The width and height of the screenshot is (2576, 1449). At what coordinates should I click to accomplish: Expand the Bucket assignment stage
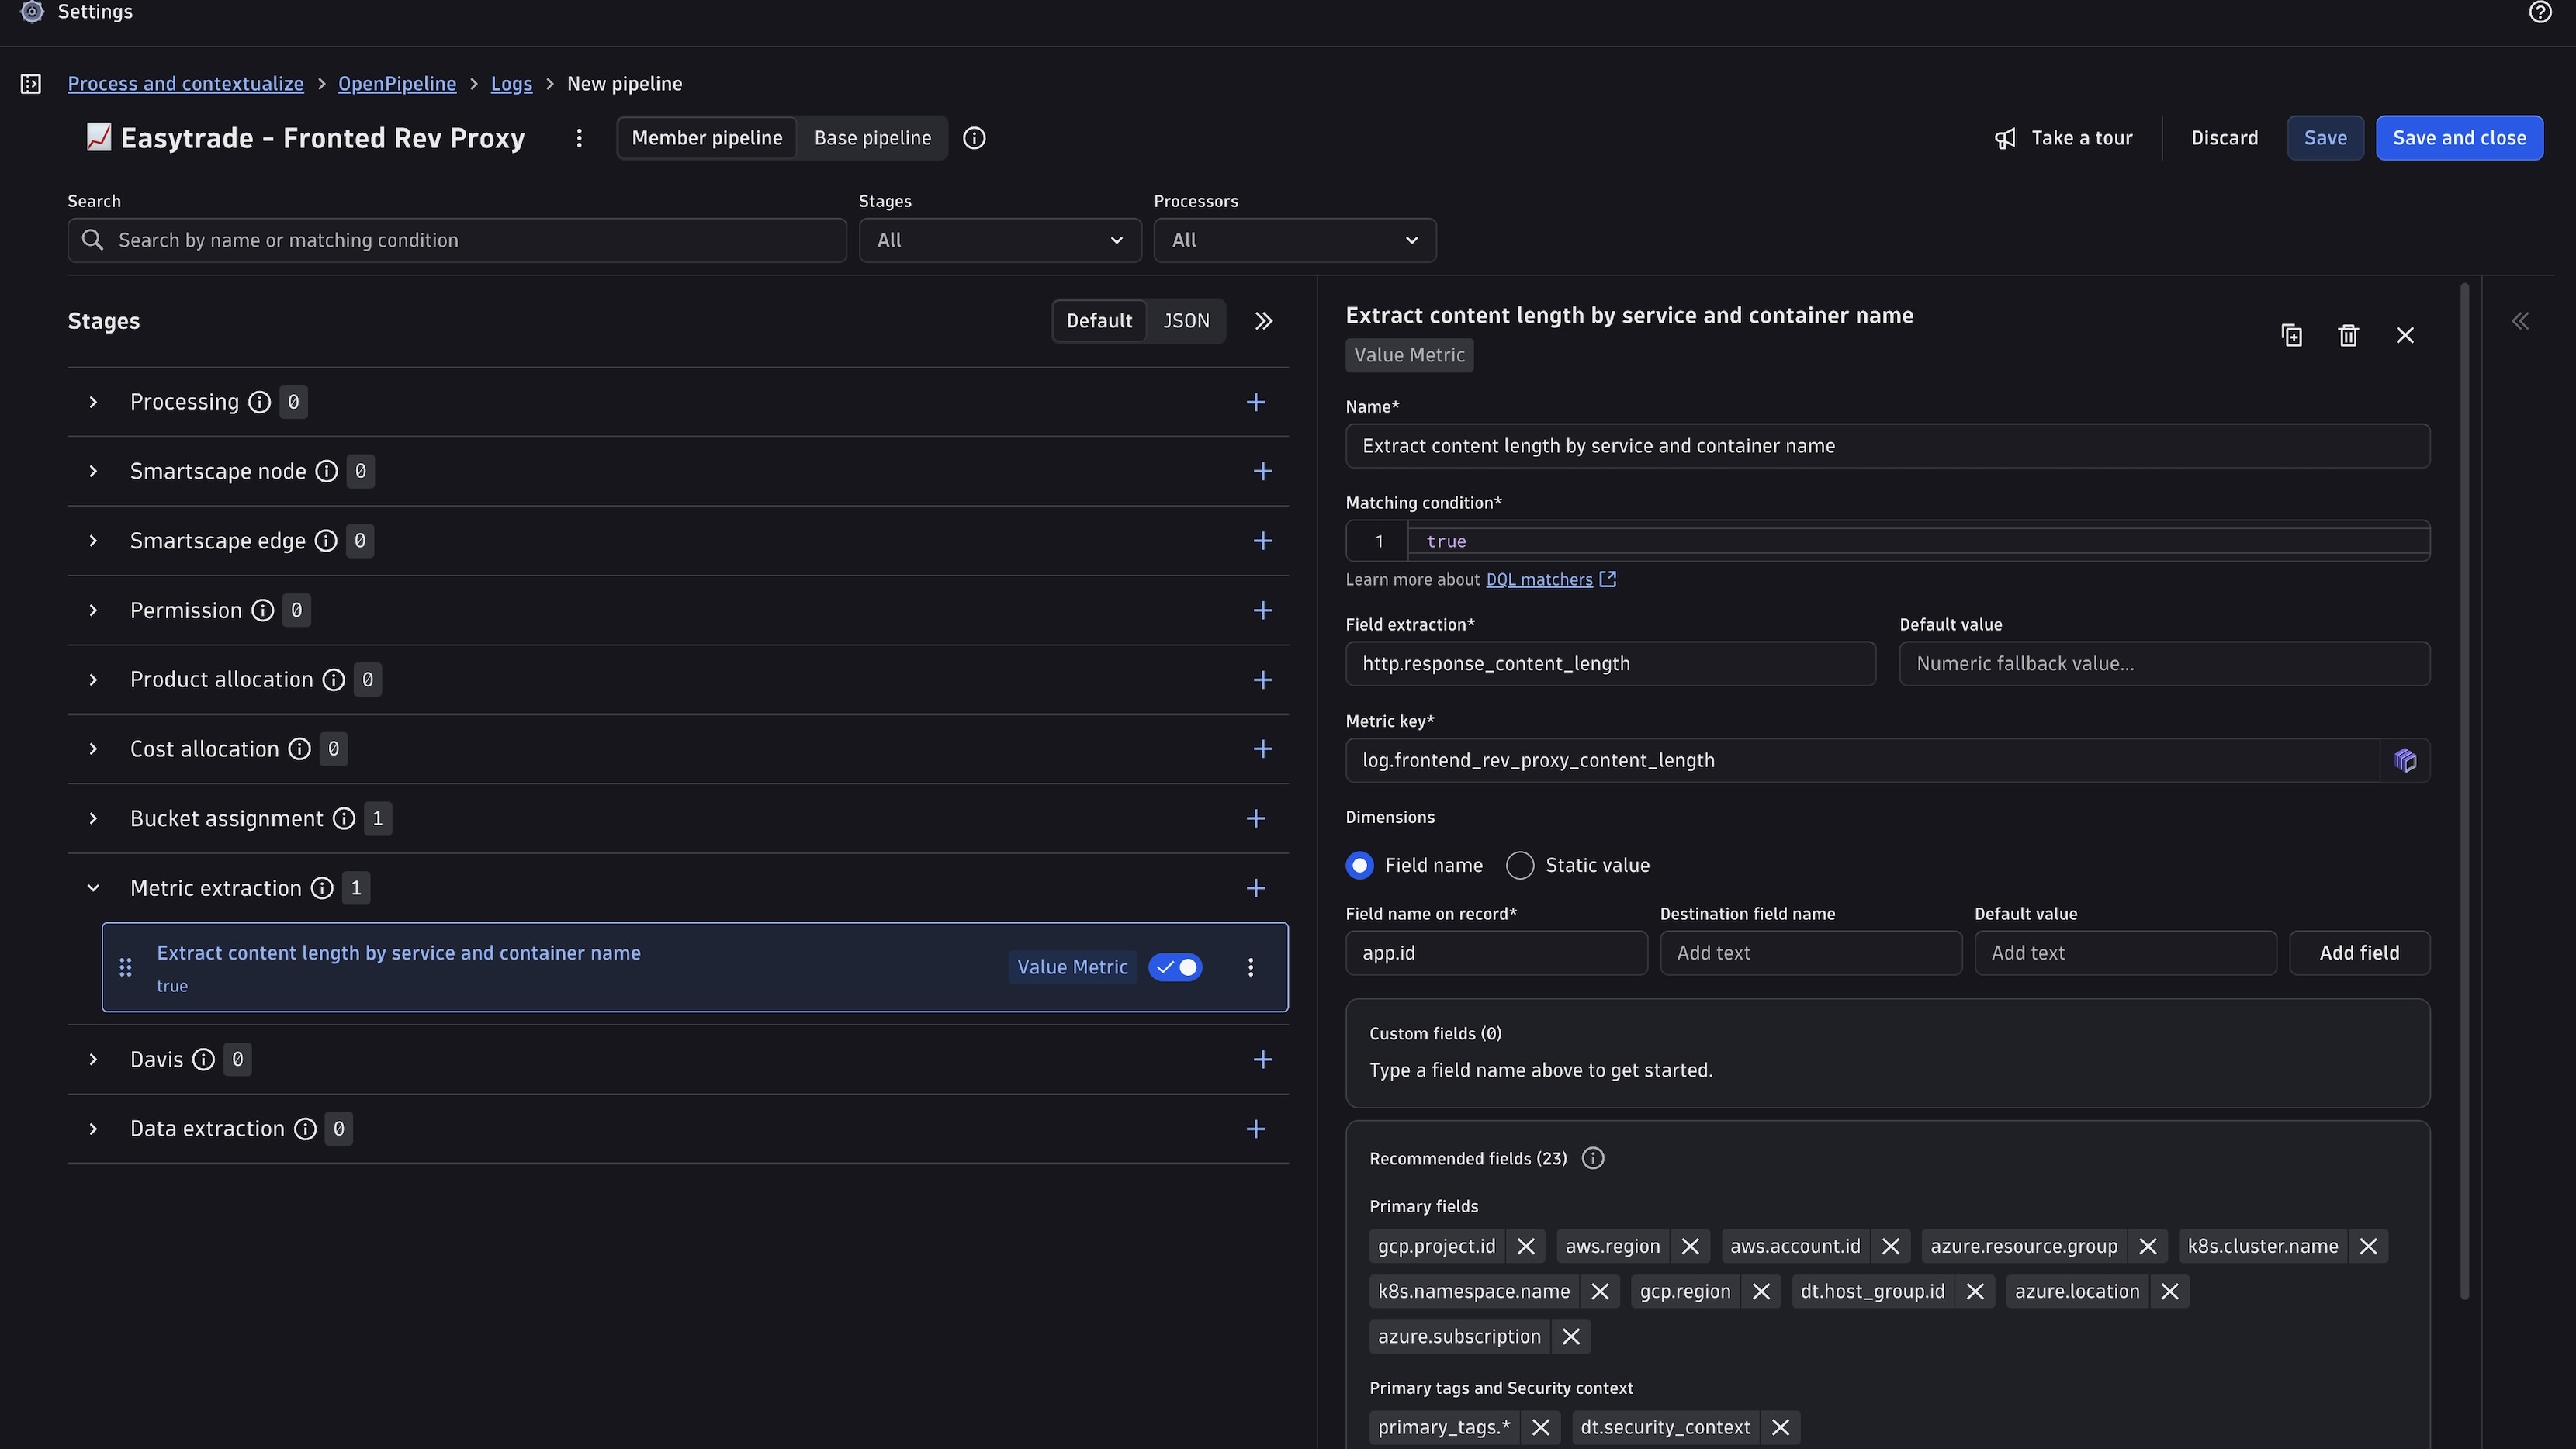pyautogui.click(x=93, y=819)
